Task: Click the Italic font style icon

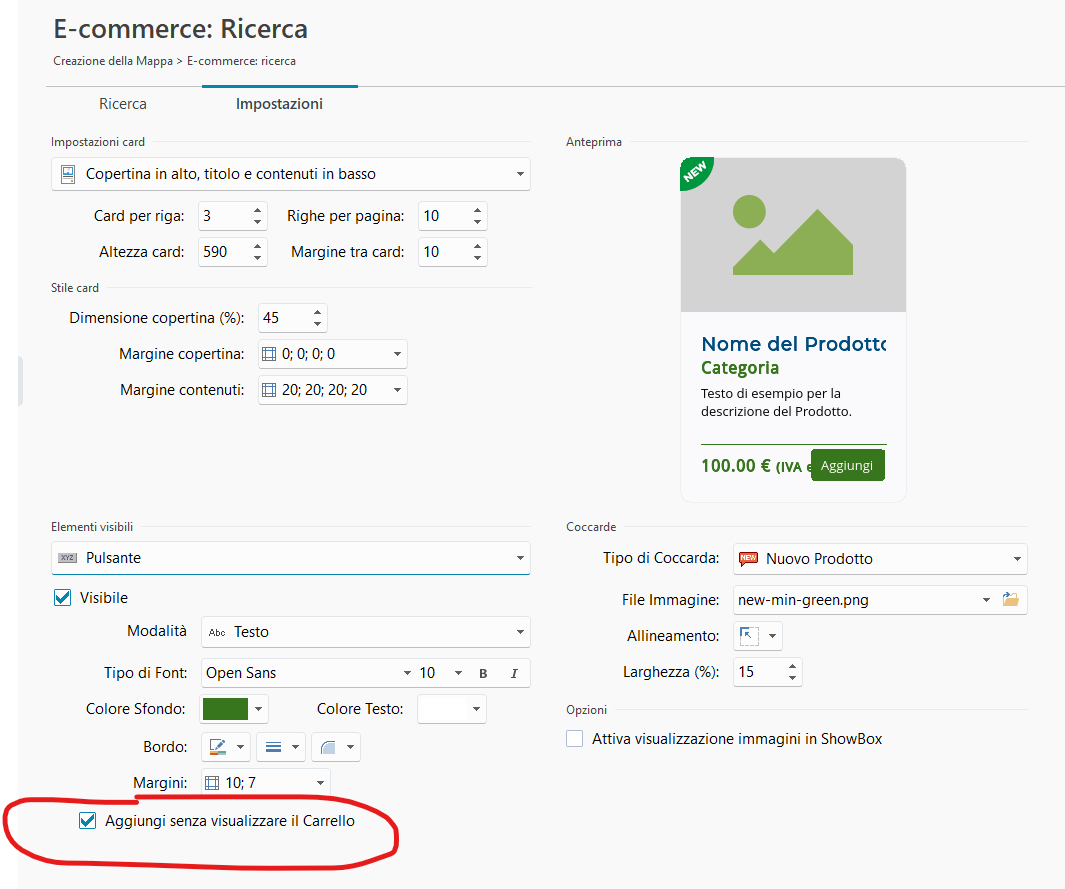Action: point(514,673)
